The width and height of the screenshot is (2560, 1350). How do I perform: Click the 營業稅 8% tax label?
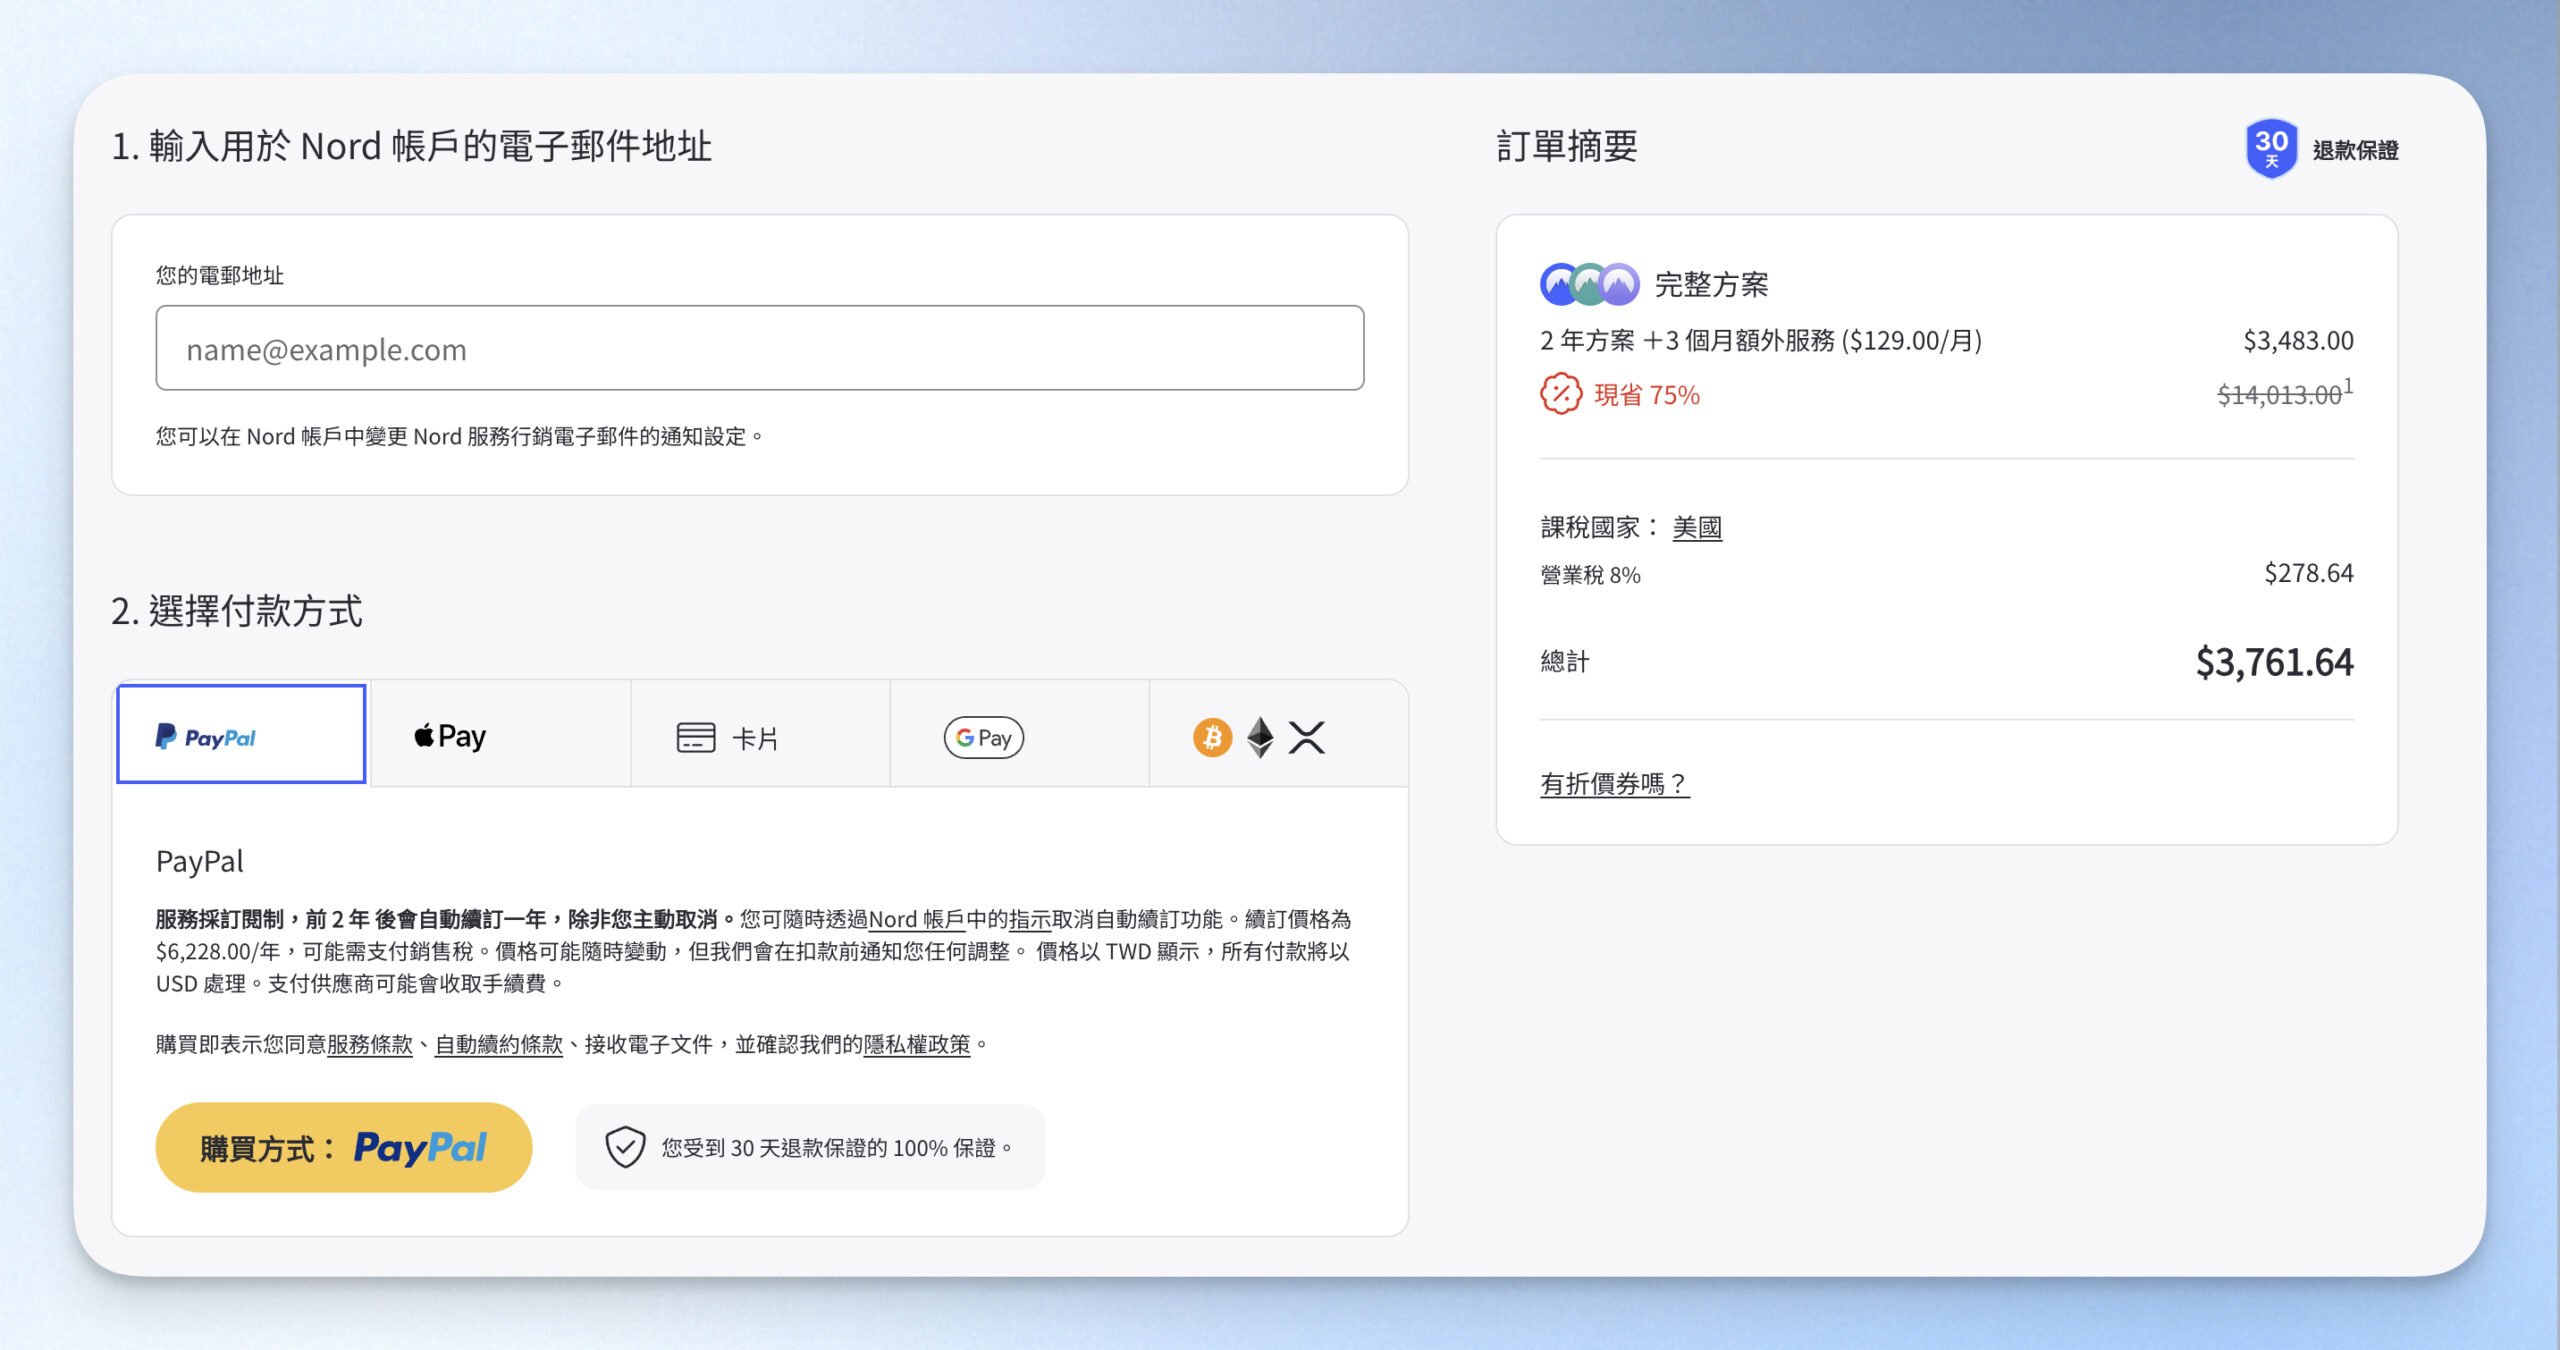click(x=1590, y=575)
